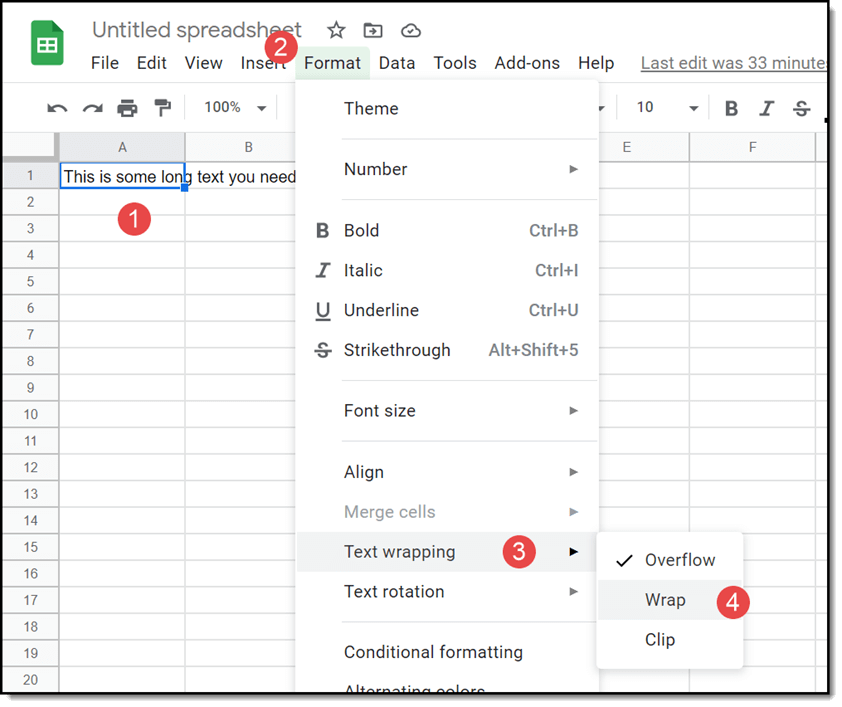842x707 pixels.
Task: Toggle Bold formatting in the toolbar
Action: point(731,107)
